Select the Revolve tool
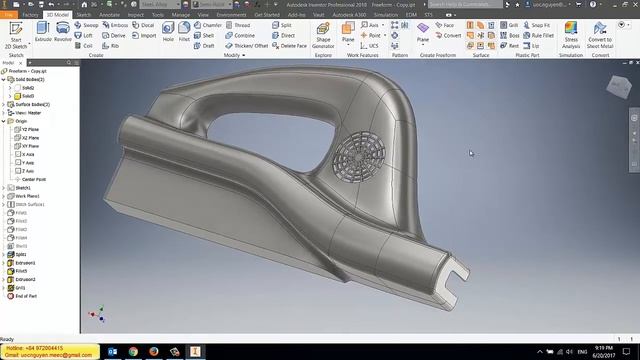The height and width of the screenshot is (360, 640). pos(62,32)
